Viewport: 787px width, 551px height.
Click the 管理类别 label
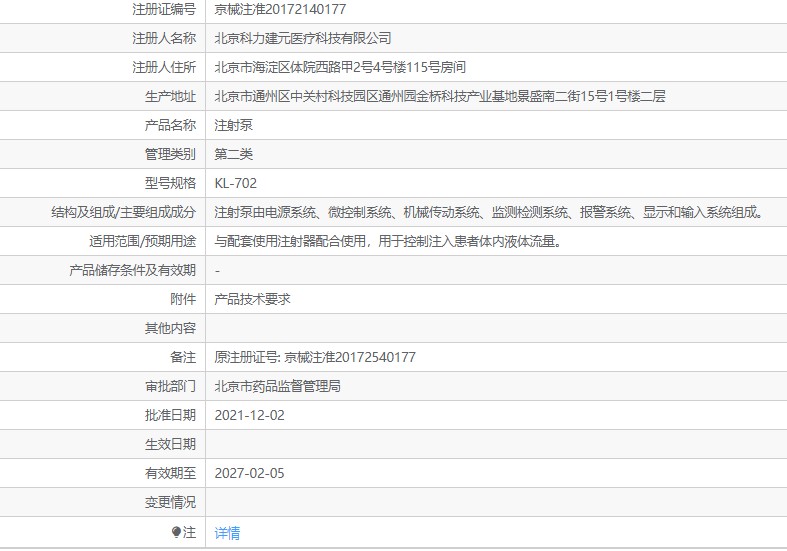(x=171, y=154)
